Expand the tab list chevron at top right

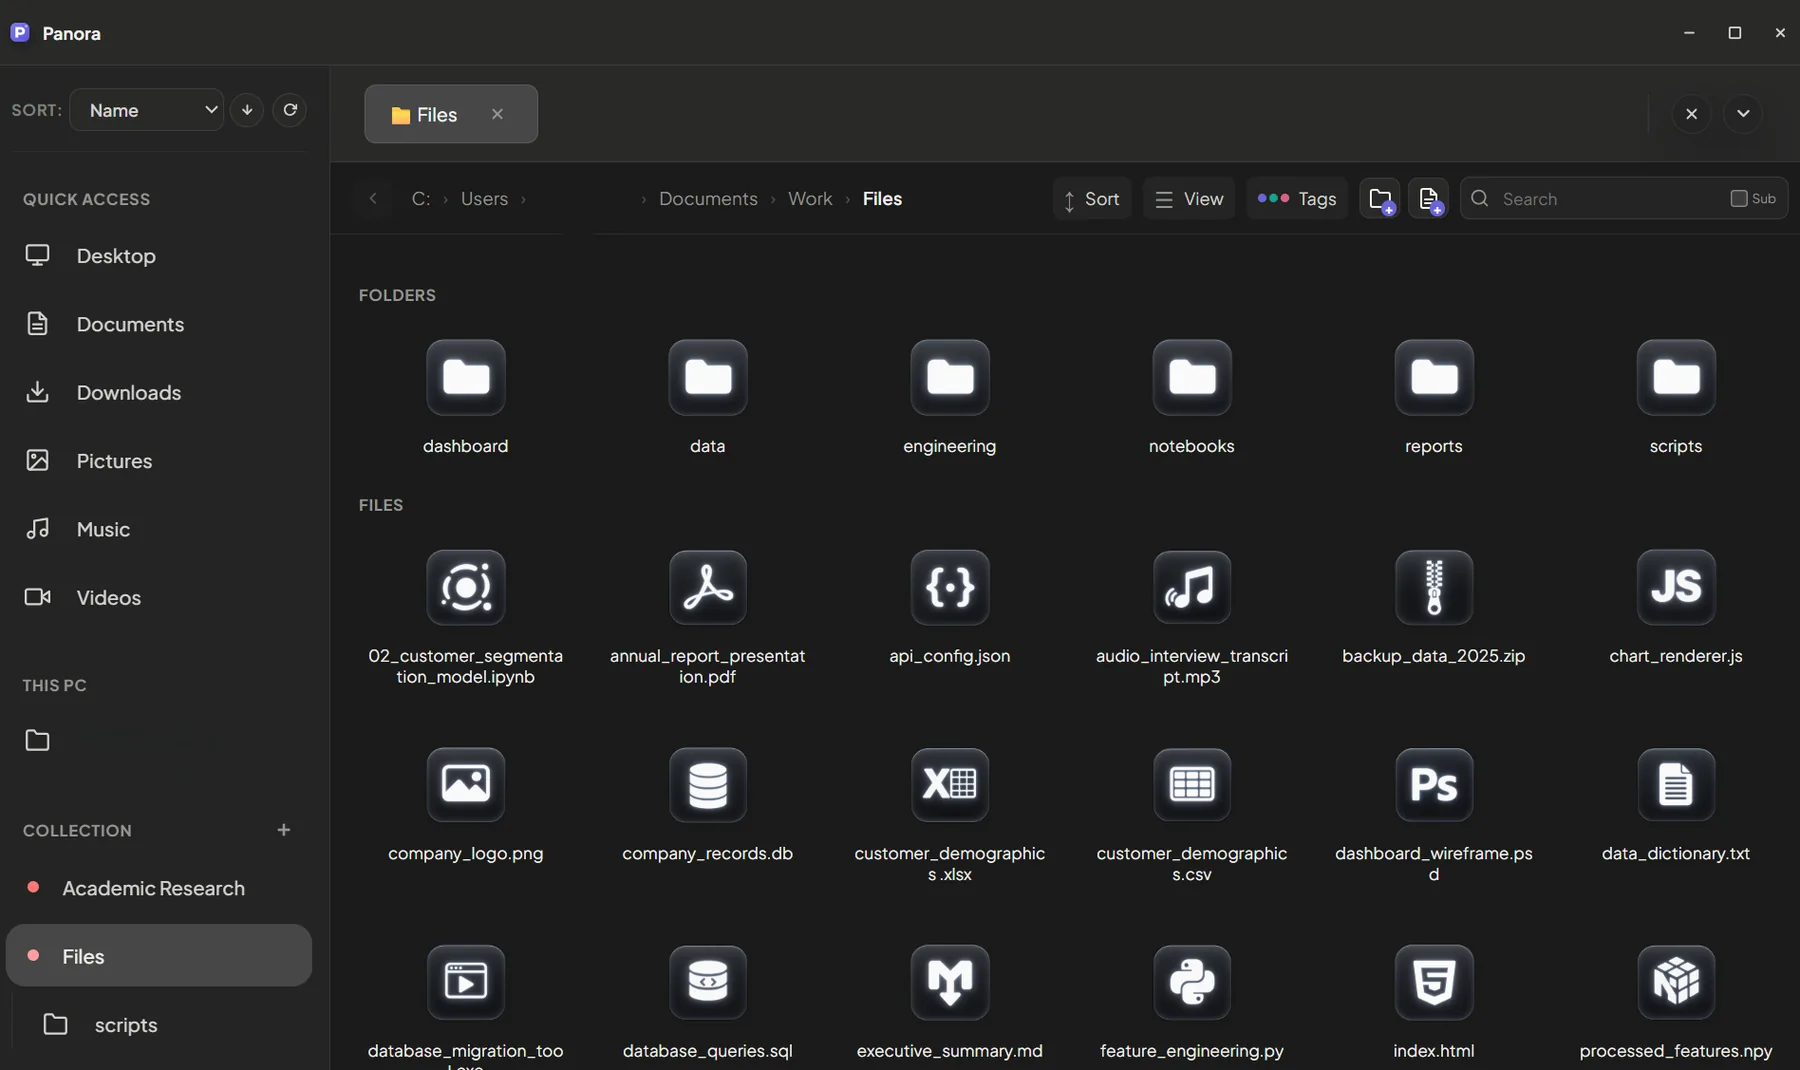[1743, 114]
